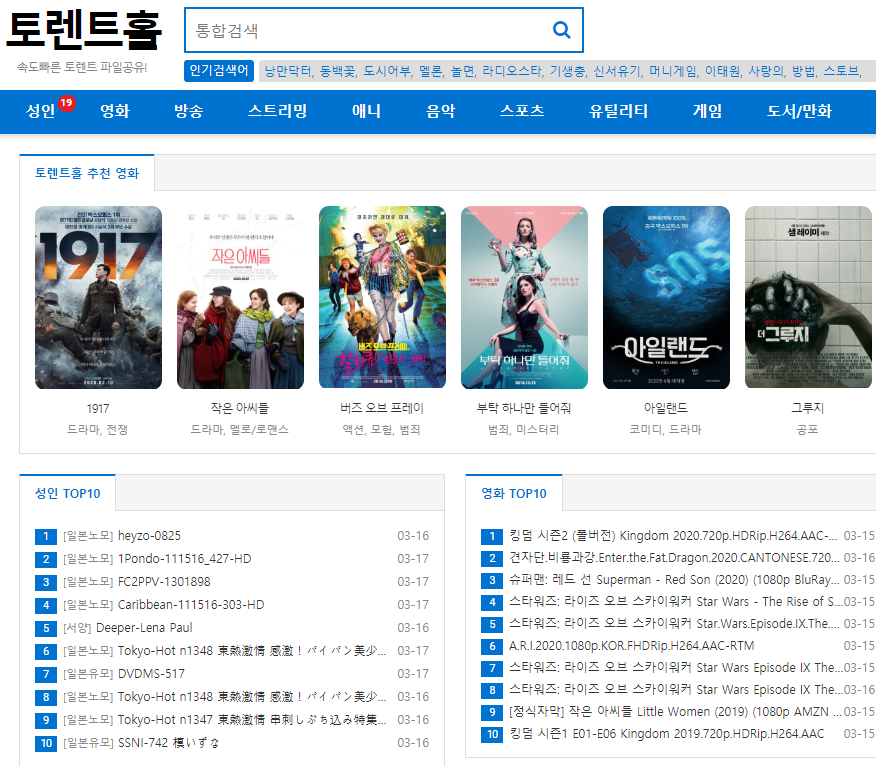Screen dimensions: 876x766
Task: Open the 성인 menu item
Action: [40, 111]
